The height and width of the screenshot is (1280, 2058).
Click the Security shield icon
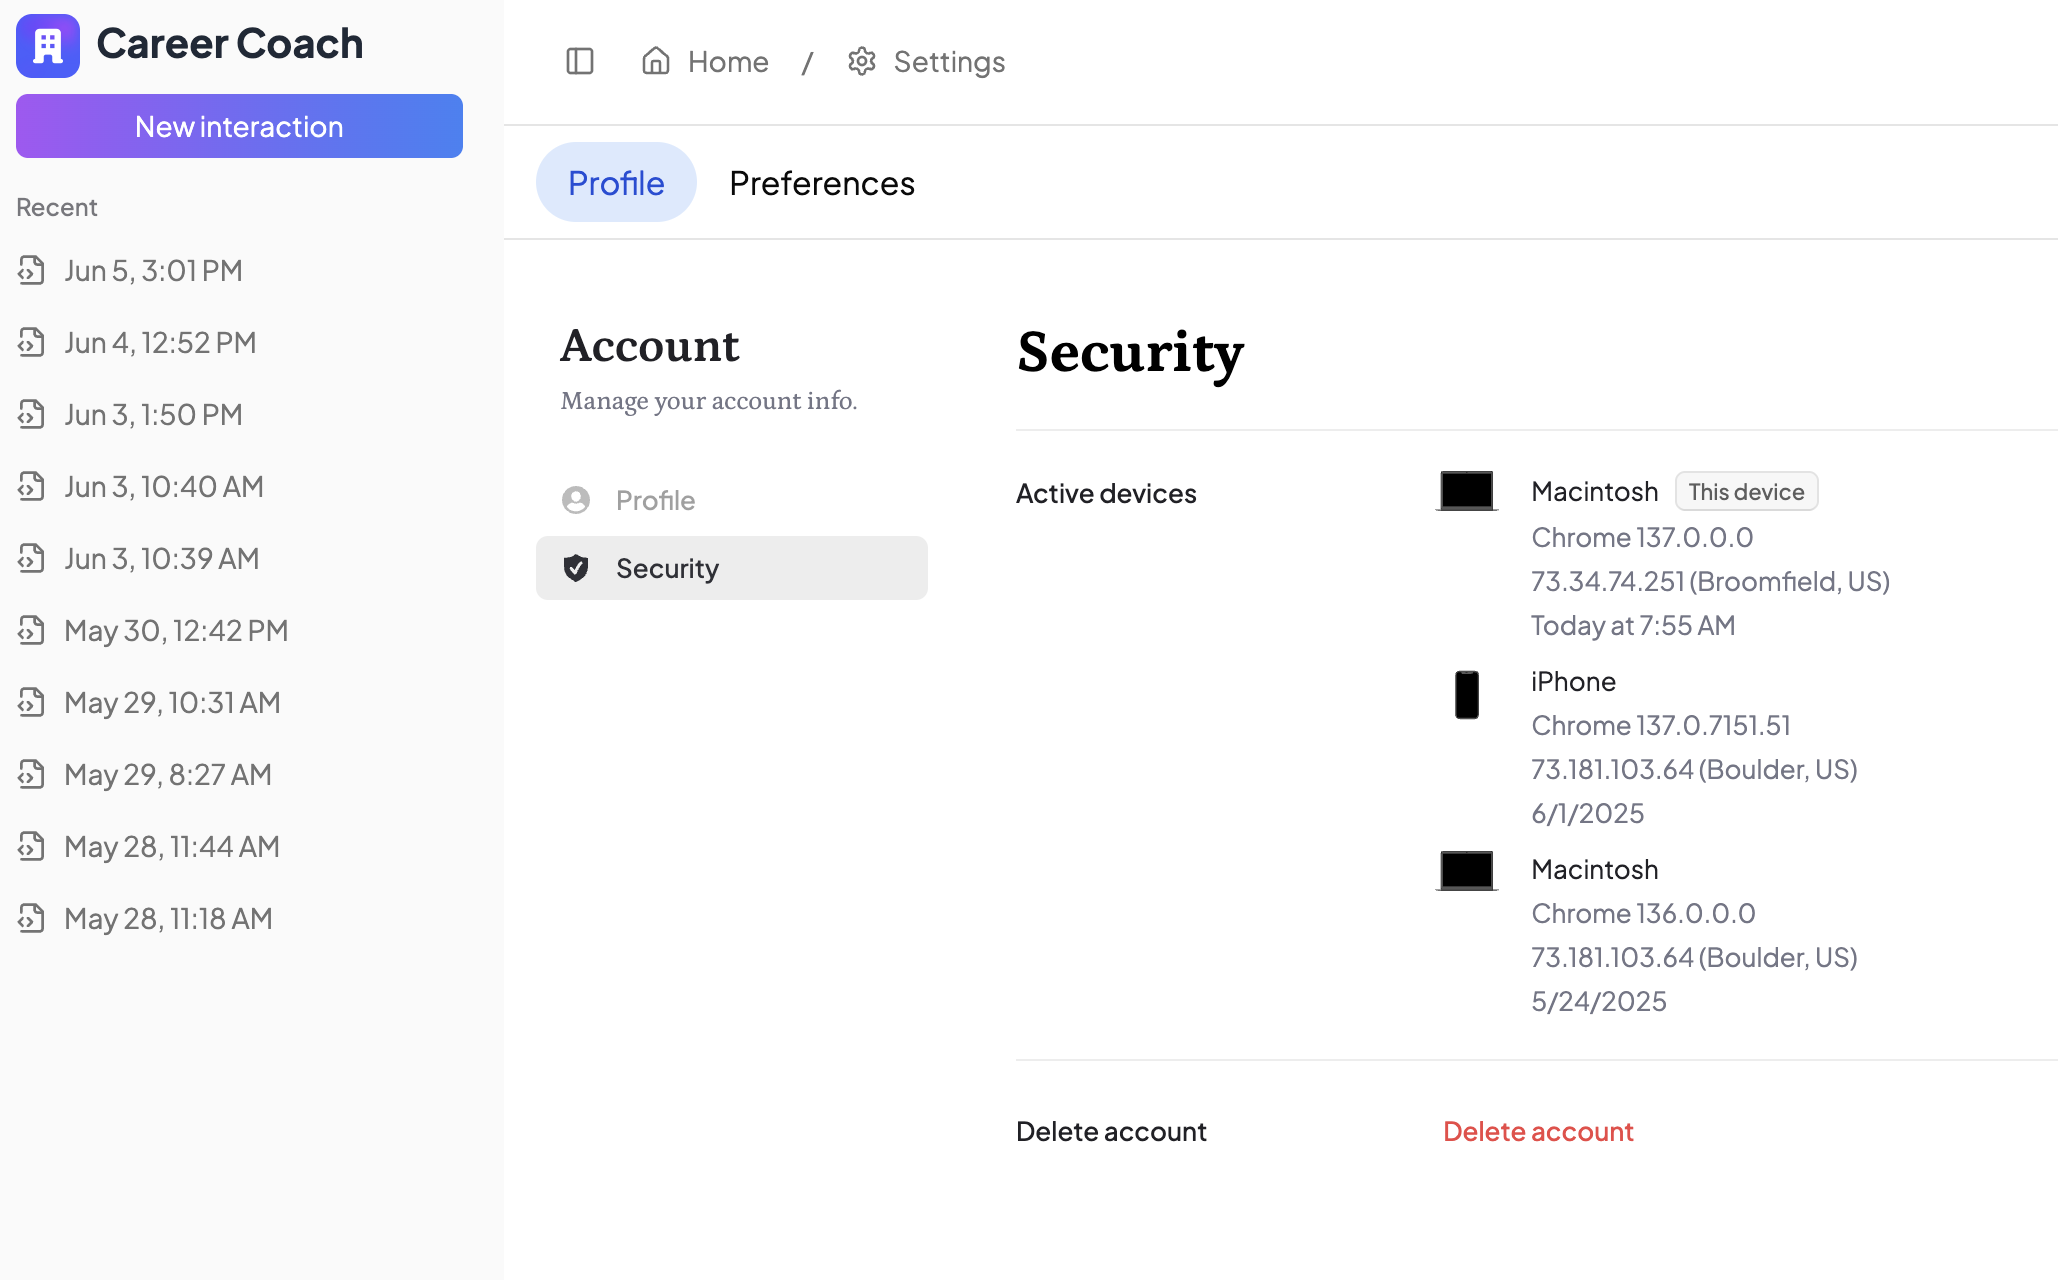point(576,568)
